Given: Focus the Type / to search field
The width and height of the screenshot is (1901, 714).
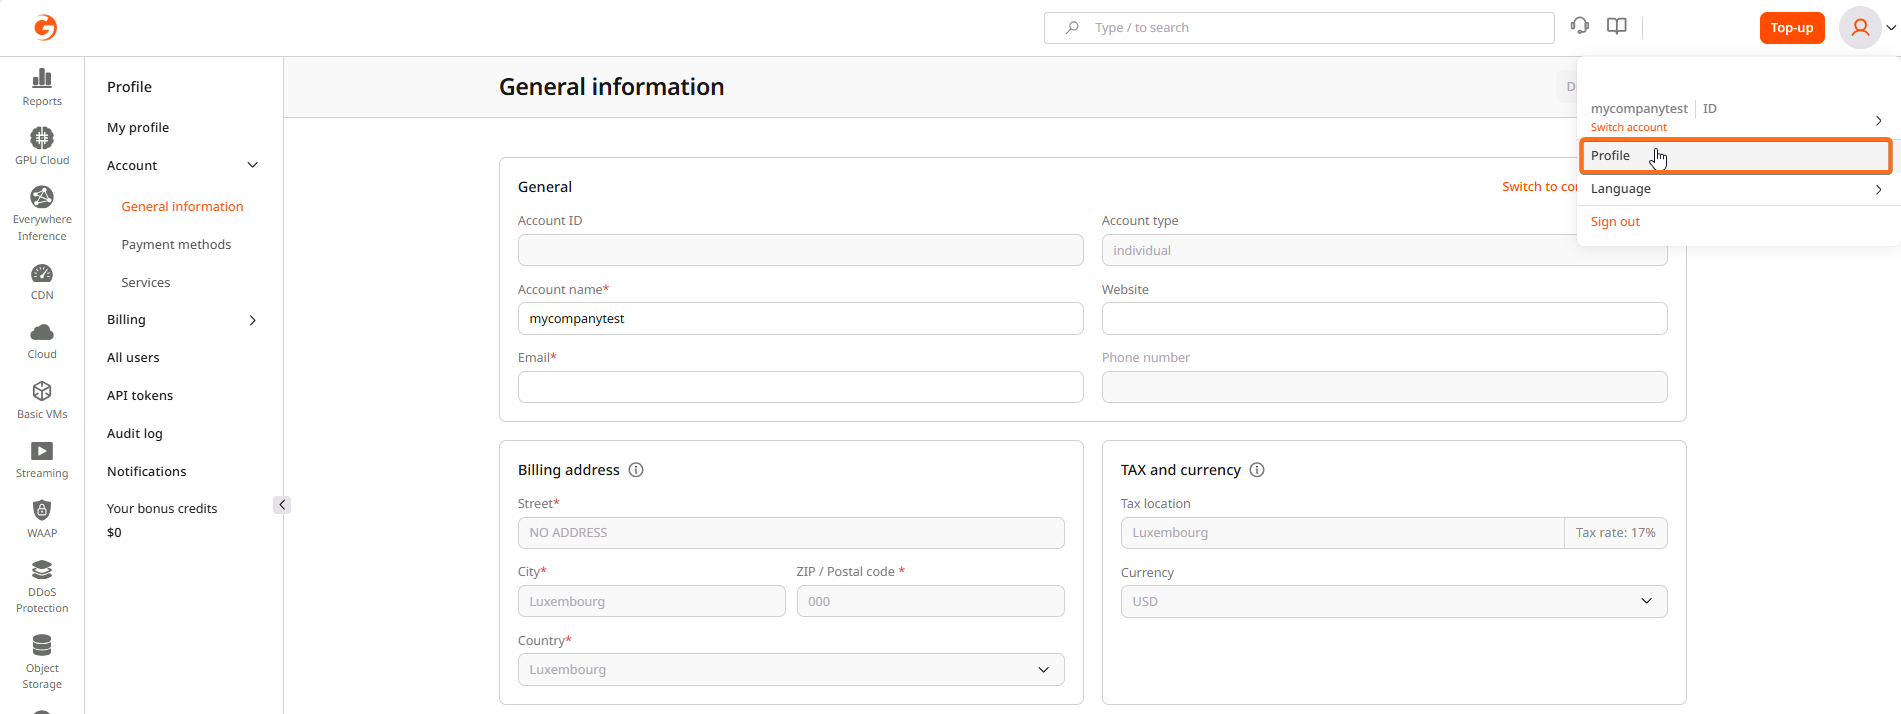Looking at the screenshot, I should coord(1299,28).
